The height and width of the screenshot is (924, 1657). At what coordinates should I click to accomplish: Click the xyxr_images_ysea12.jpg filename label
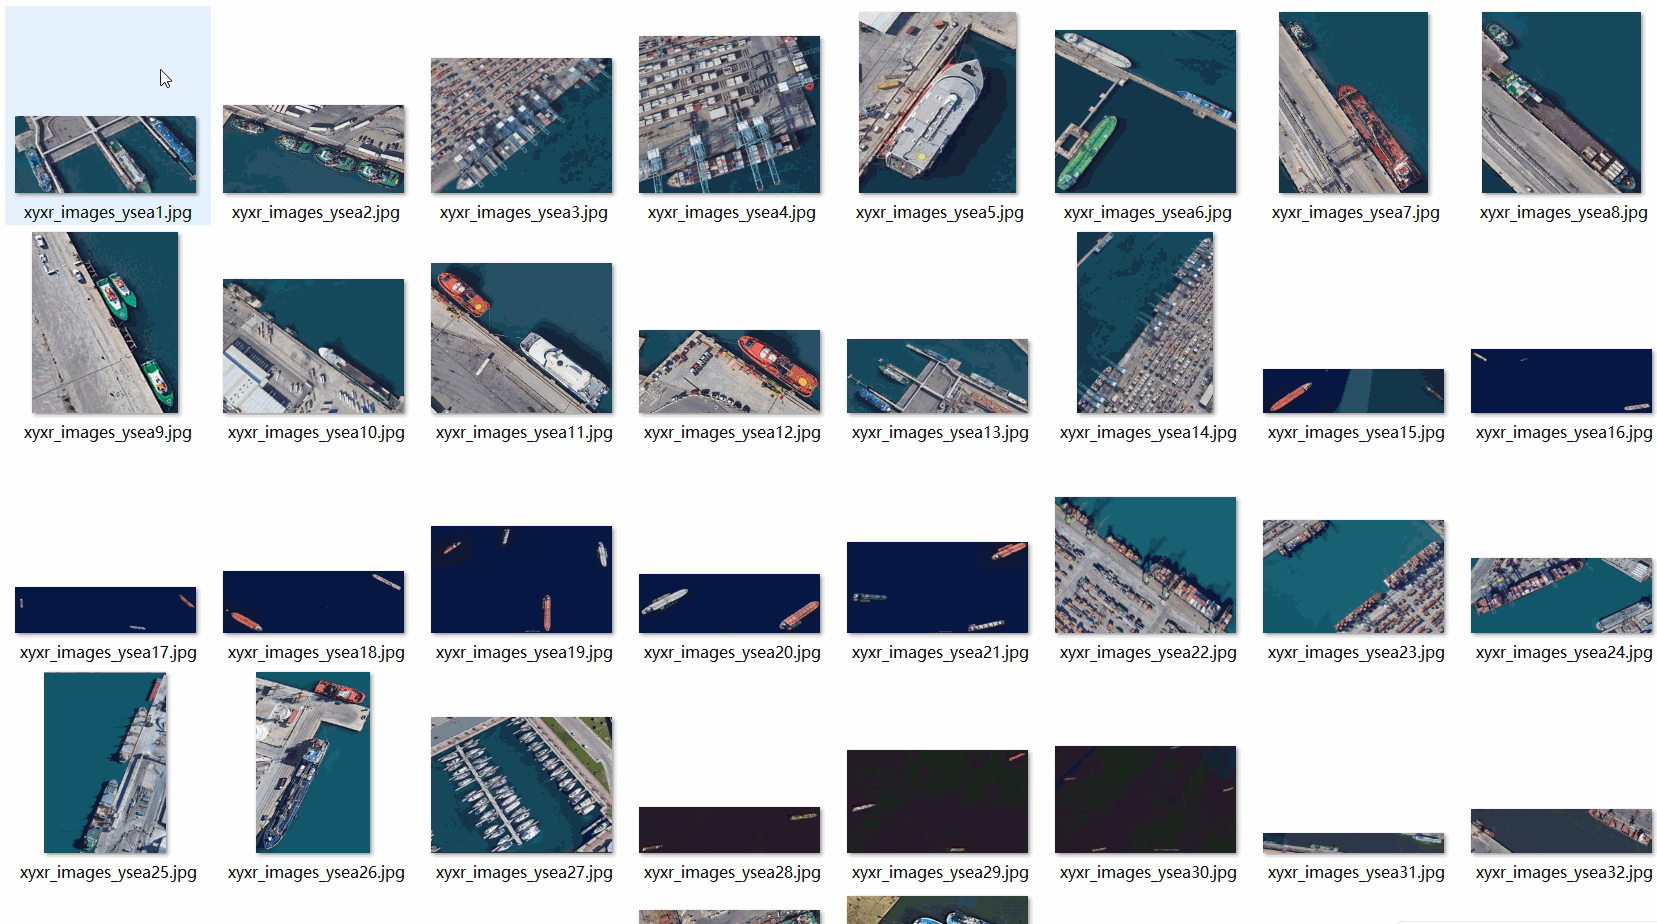[732, 433]
